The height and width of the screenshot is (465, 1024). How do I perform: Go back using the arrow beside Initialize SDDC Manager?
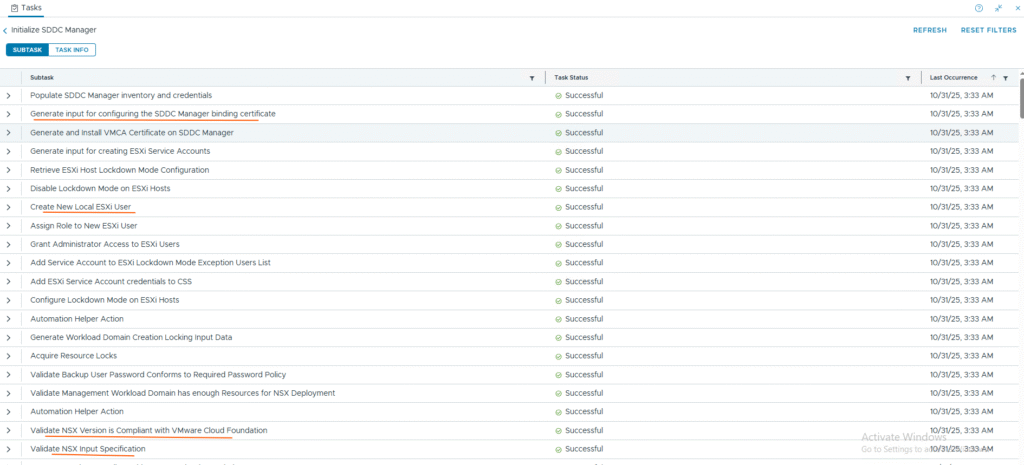[x=5, y=30]
